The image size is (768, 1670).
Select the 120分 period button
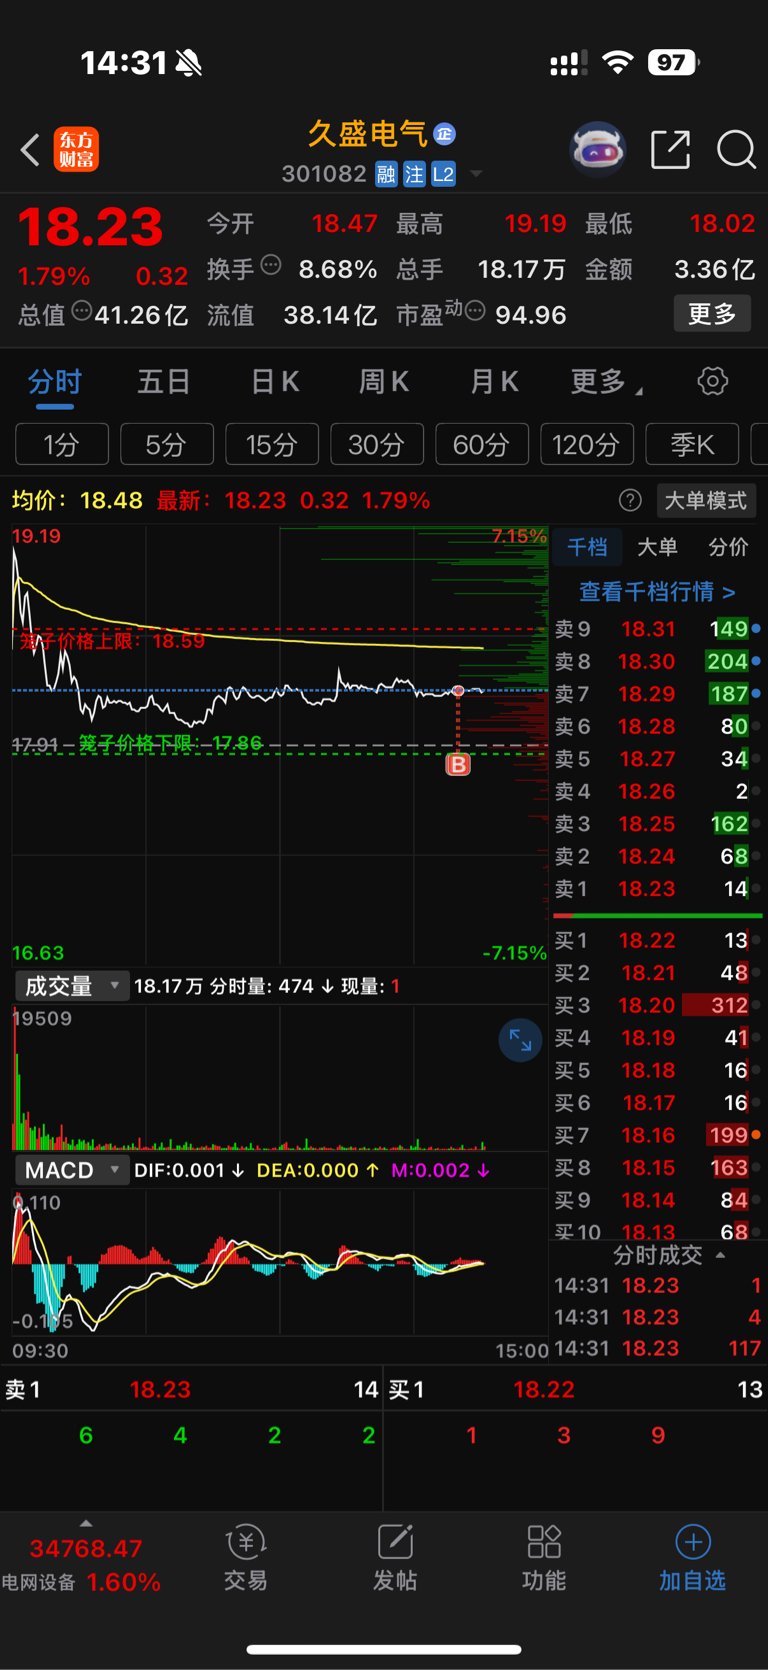click(587, 444)
